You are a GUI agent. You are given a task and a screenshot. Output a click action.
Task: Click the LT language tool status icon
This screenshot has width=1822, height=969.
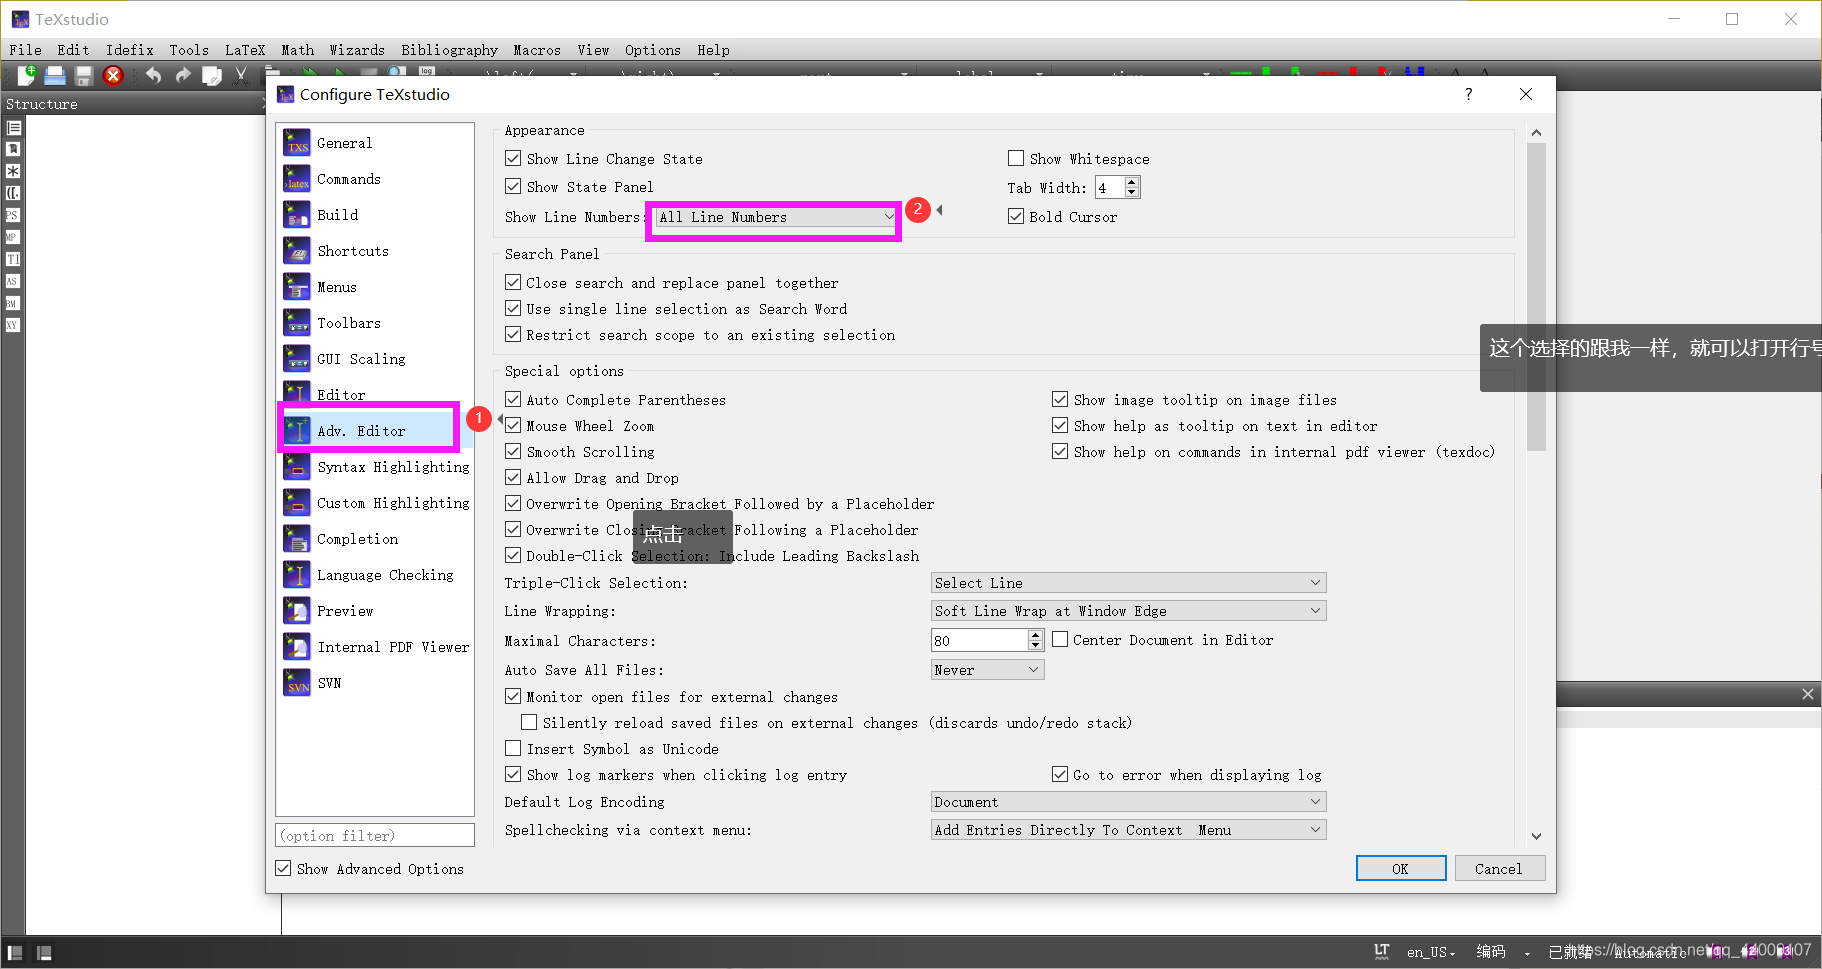[1382, 952]
